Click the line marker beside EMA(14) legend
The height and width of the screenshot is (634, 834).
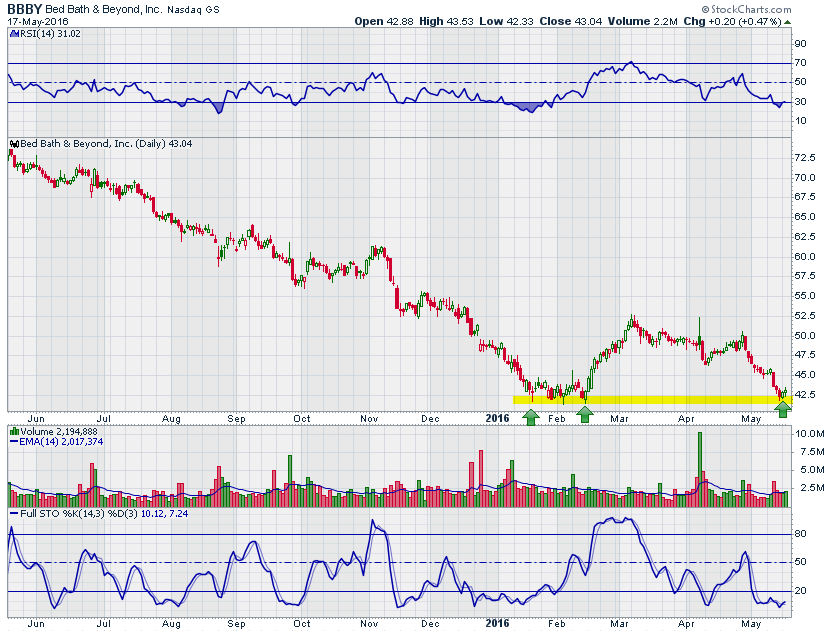[x=14, y=442]
